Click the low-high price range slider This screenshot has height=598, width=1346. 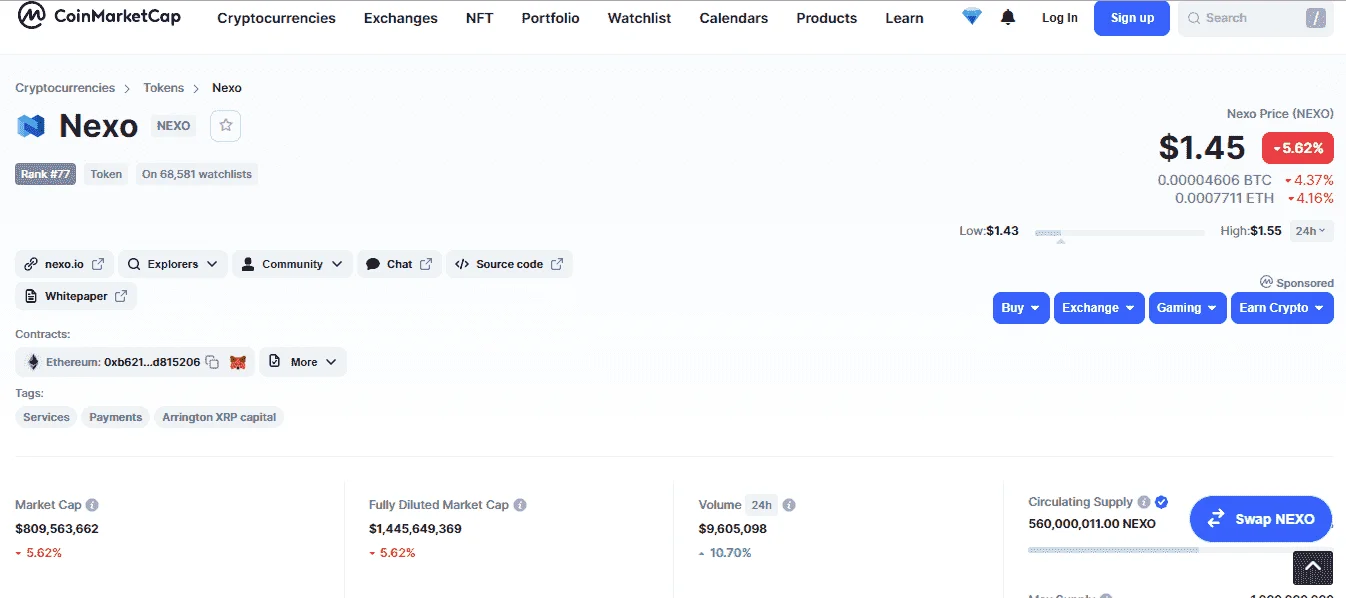click(x=1120, y=233)
